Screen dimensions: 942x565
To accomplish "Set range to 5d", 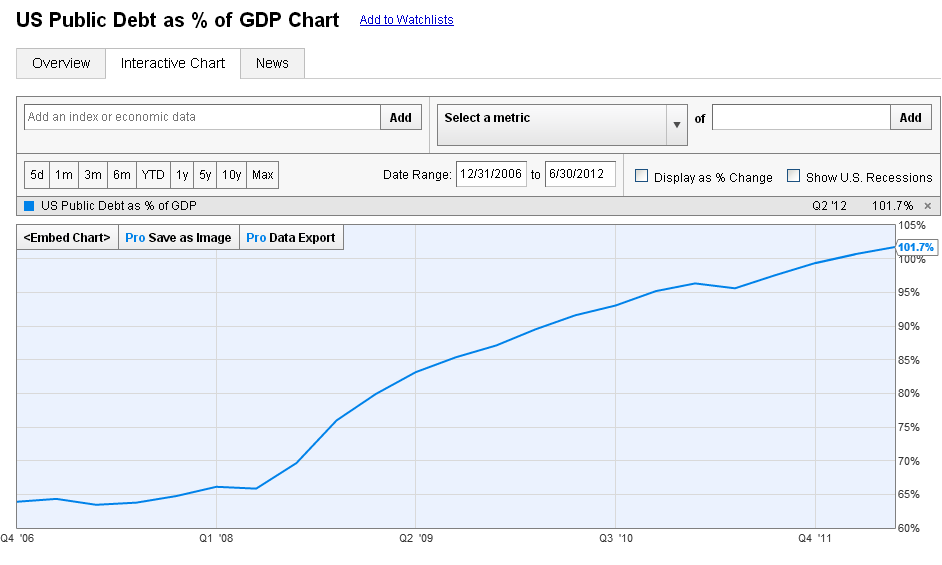I will (37, 175).
